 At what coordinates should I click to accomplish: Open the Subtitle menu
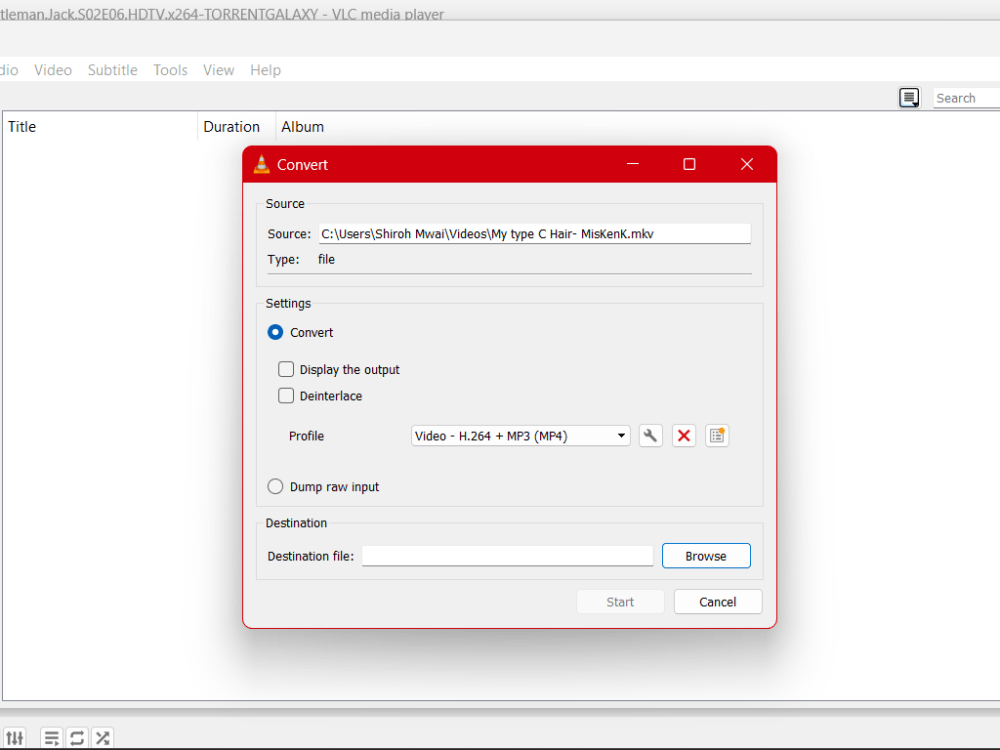click(112, 70)
